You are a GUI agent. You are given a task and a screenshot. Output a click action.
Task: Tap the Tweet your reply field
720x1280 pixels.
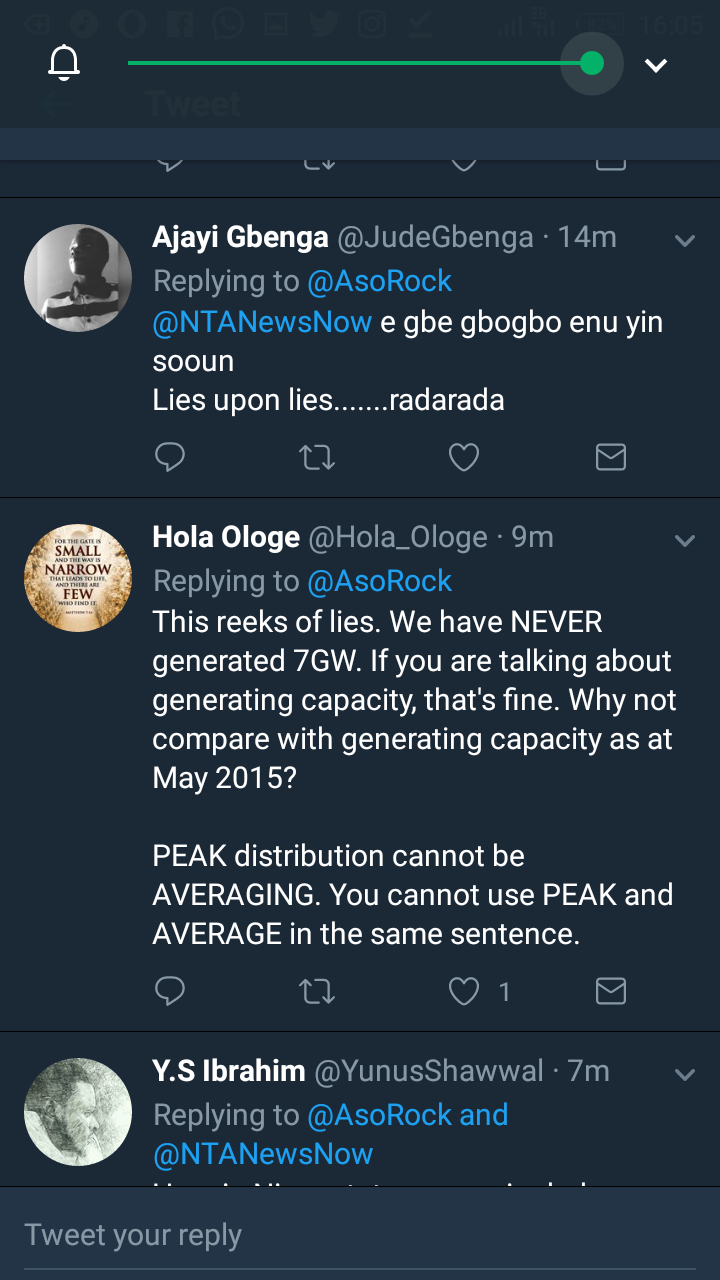tap(360, 1235)
